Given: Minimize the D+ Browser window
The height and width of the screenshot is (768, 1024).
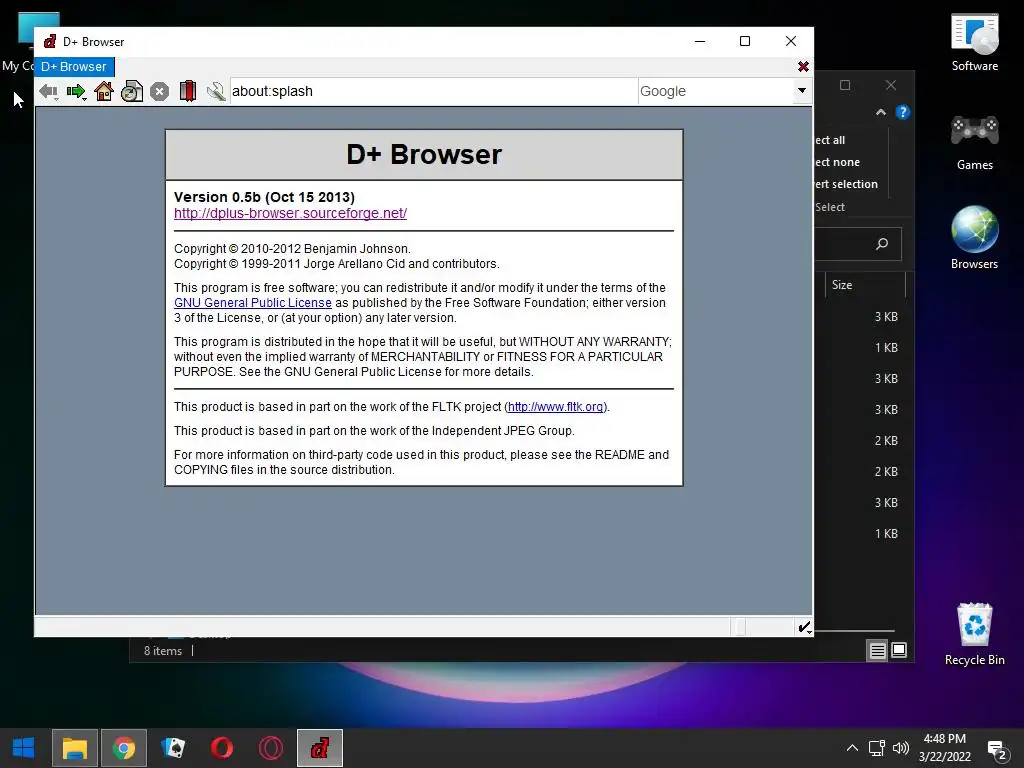Looking at the screenshot, I should pyautogui.click(x=700, y=41).
